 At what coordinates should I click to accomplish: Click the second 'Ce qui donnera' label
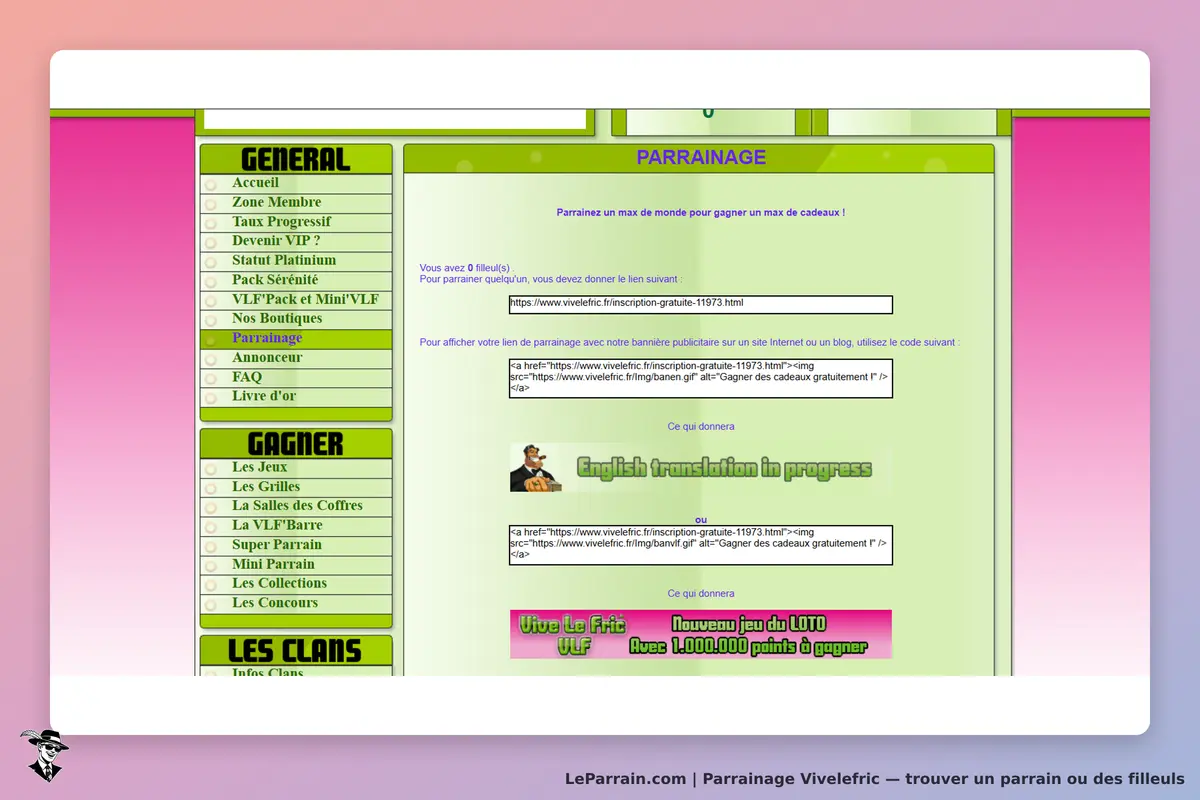(701, 594)
